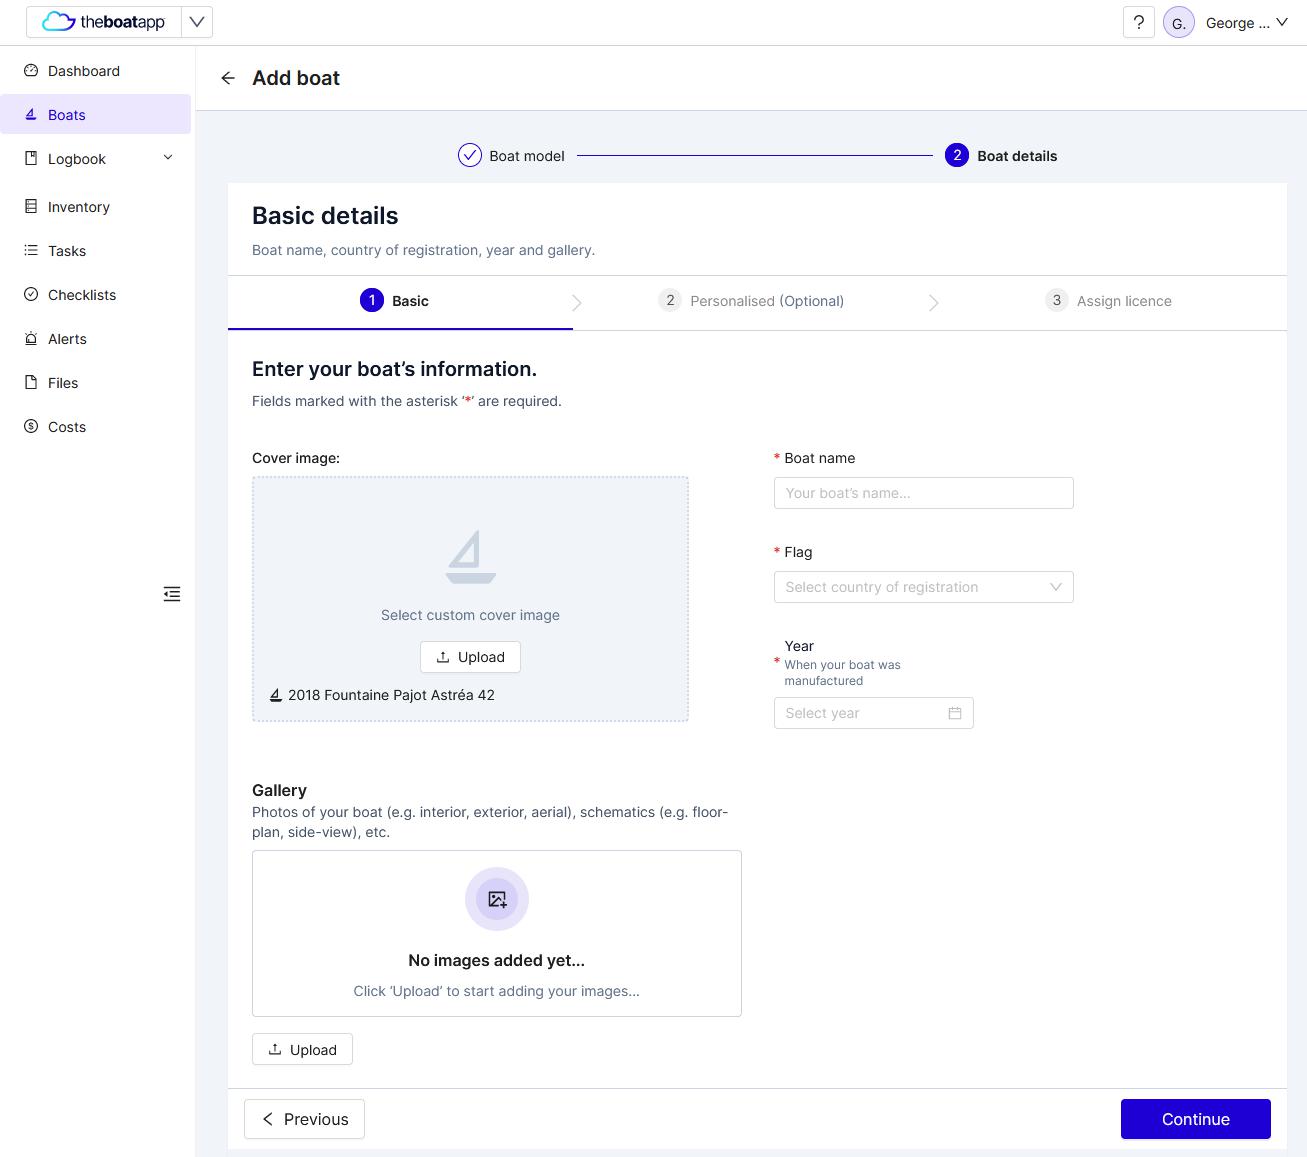Image resolution: width=1307 pixels, height=1157 pixels.
Task: Click the Boat details step number 2
Action: [x=957, y=155]
